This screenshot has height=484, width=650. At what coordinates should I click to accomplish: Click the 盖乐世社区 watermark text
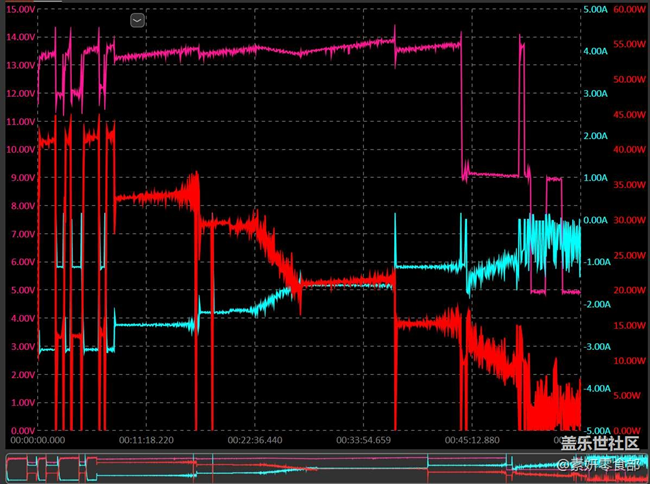point(599,444)
